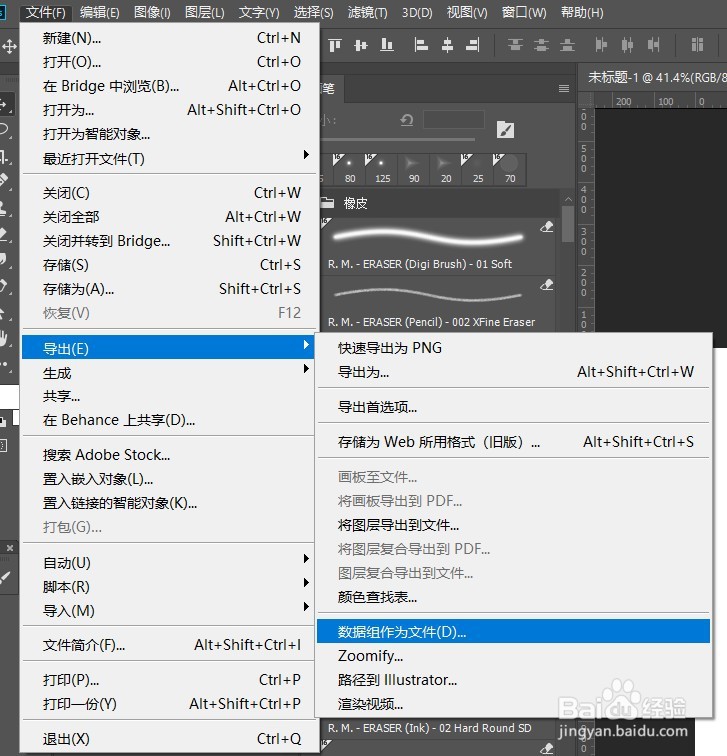The height and width of the screenshot is (756, 727).
Task: Click the brush pressure size icon
Action: 505,130
